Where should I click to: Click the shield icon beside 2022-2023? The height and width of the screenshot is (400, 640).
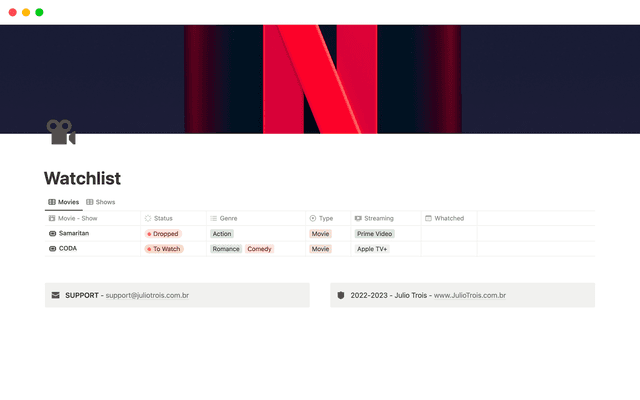click(340, 295)
